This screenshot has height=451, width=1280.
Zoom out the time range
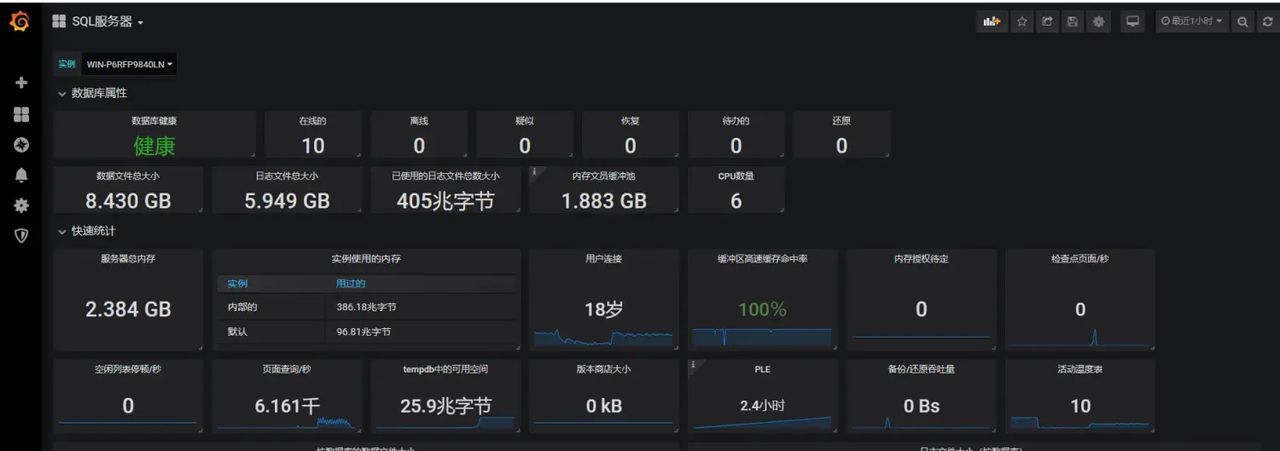[1243, 21]
